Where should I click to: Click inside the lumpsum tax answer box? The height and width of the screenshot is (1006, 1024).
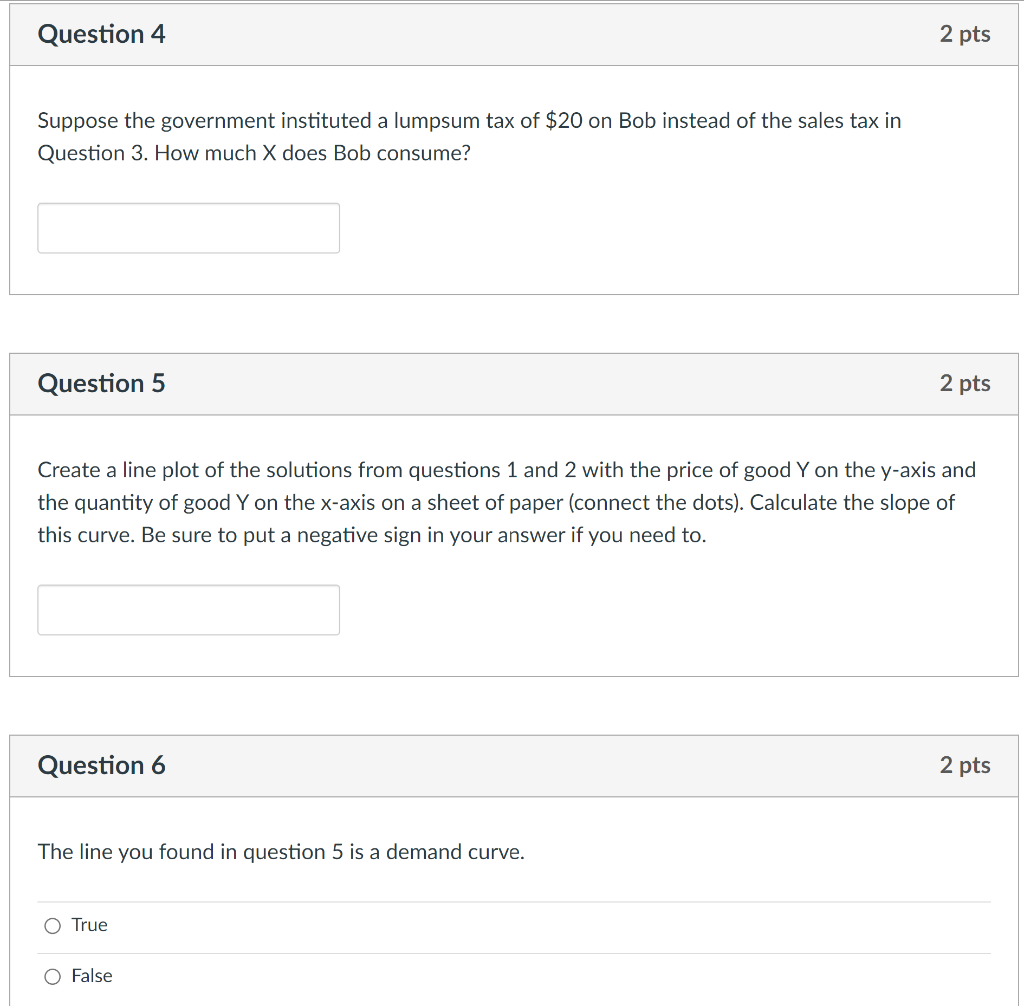188,228
